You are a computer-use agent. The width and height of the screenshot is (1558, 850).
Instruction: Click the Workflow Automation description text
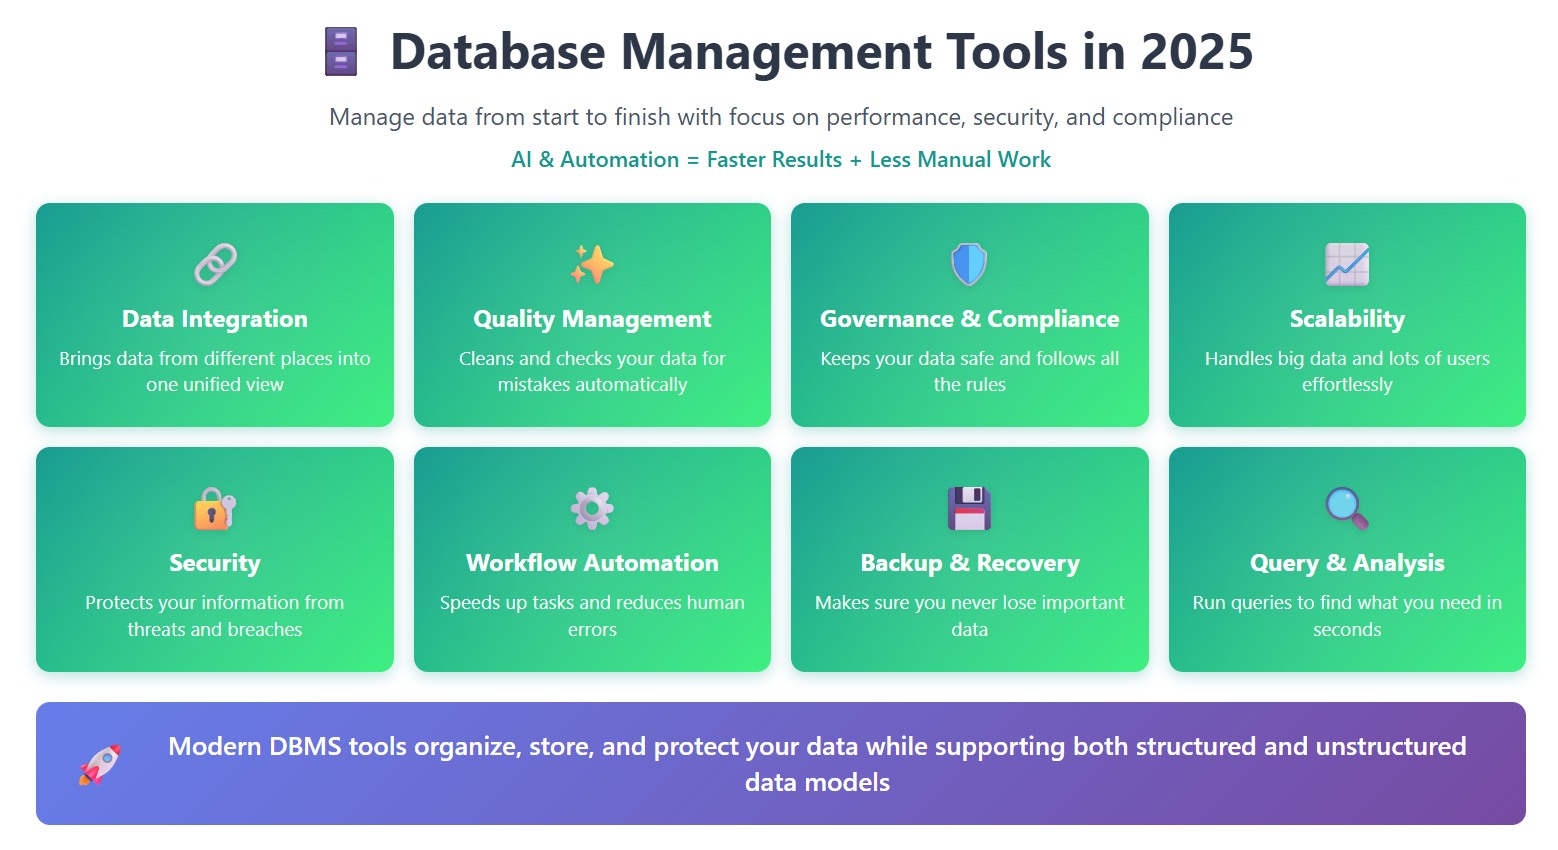pyautogui.click(x=592, y=616)
